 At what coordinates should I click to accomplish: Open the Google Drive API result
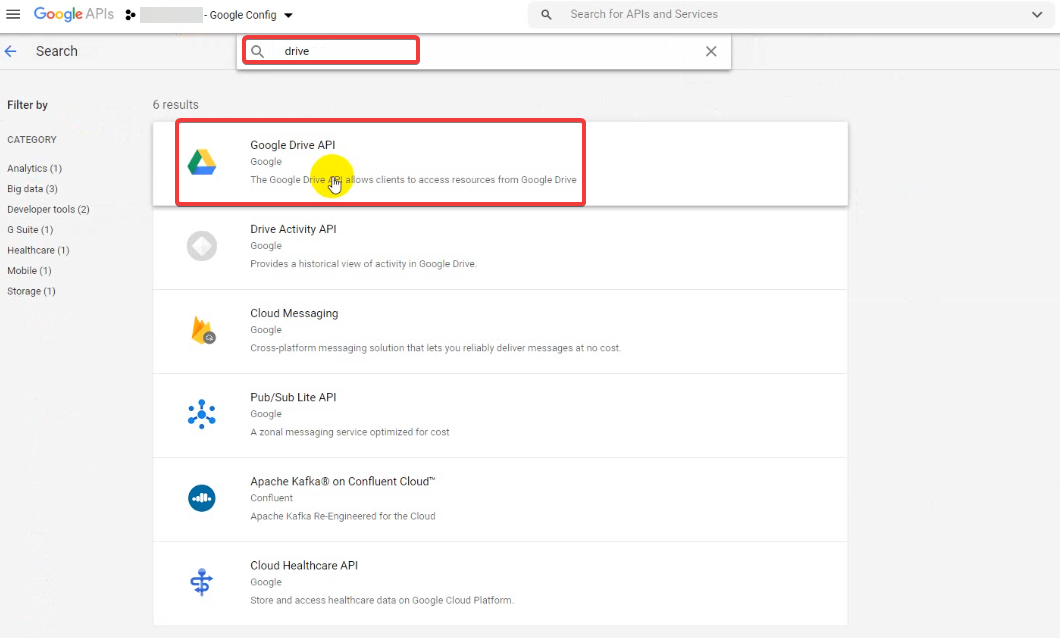pyautogui.click(x=292, y=146)
